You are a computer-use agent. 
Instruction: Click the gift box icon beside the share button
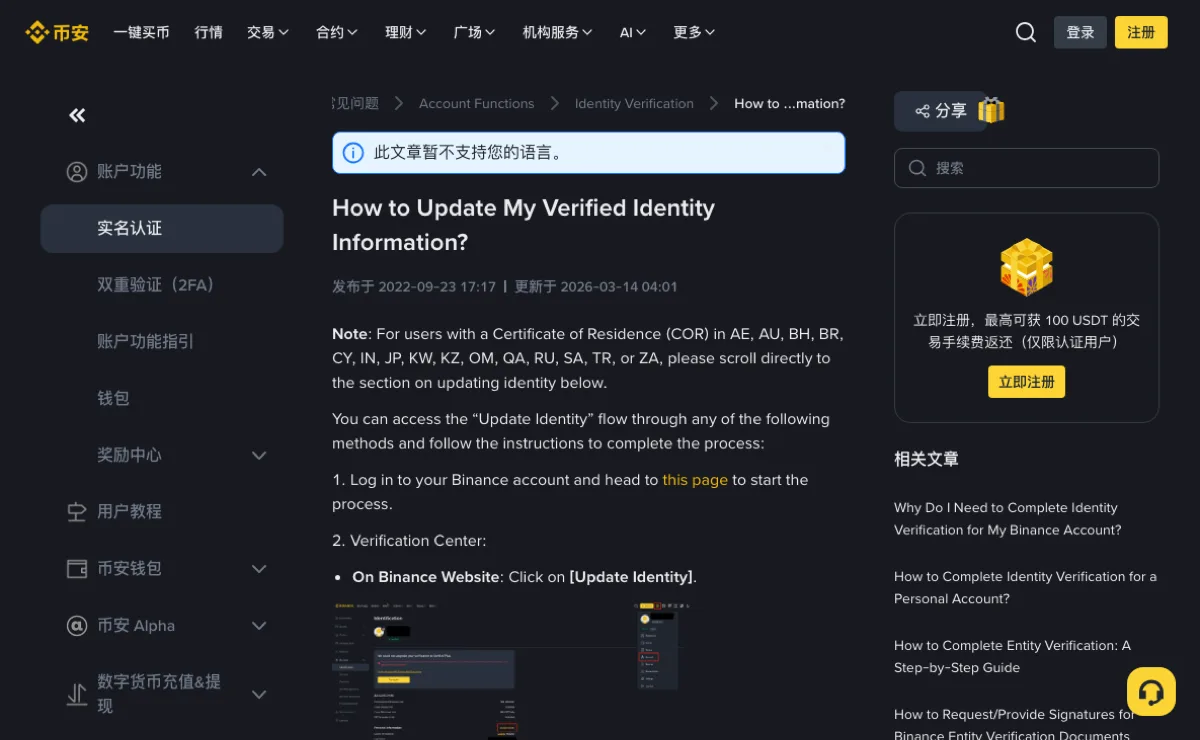pyautogui.click(x=991, y=110)
